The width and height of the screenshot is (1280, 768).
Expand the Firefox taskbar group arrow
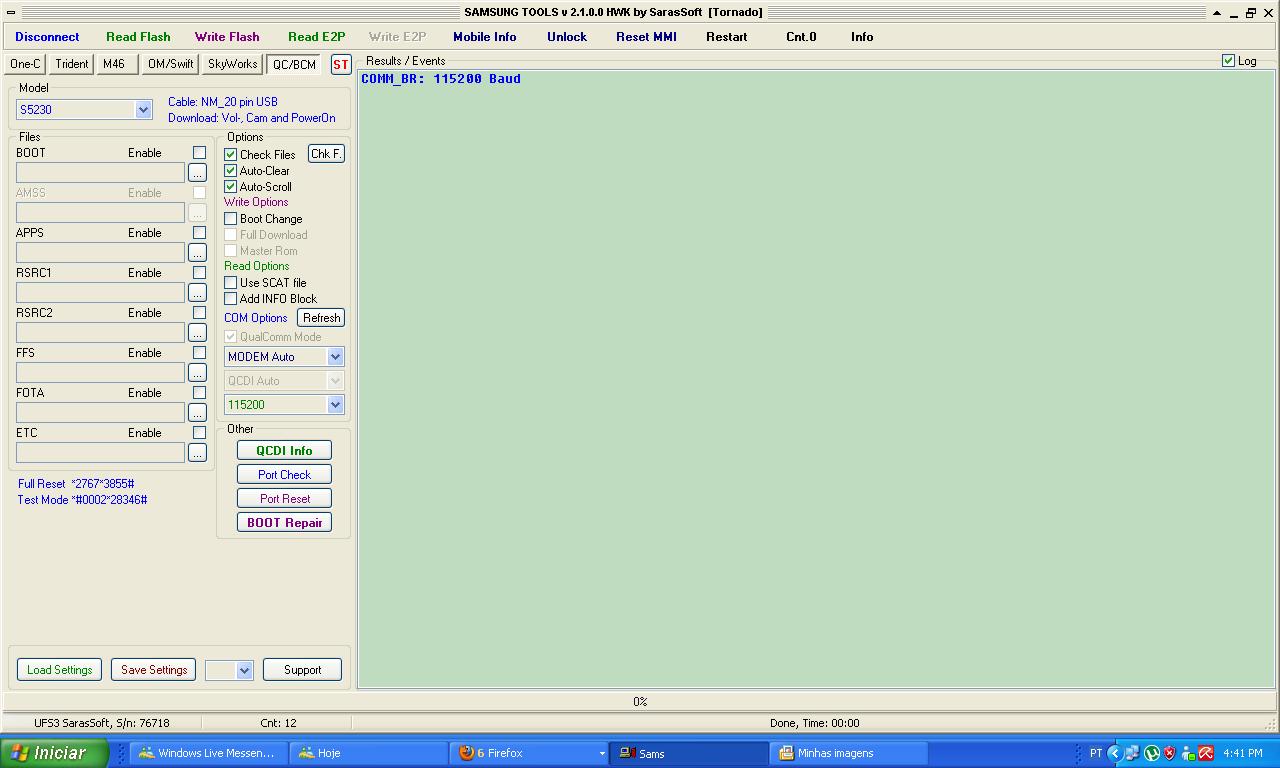[602, 753]
